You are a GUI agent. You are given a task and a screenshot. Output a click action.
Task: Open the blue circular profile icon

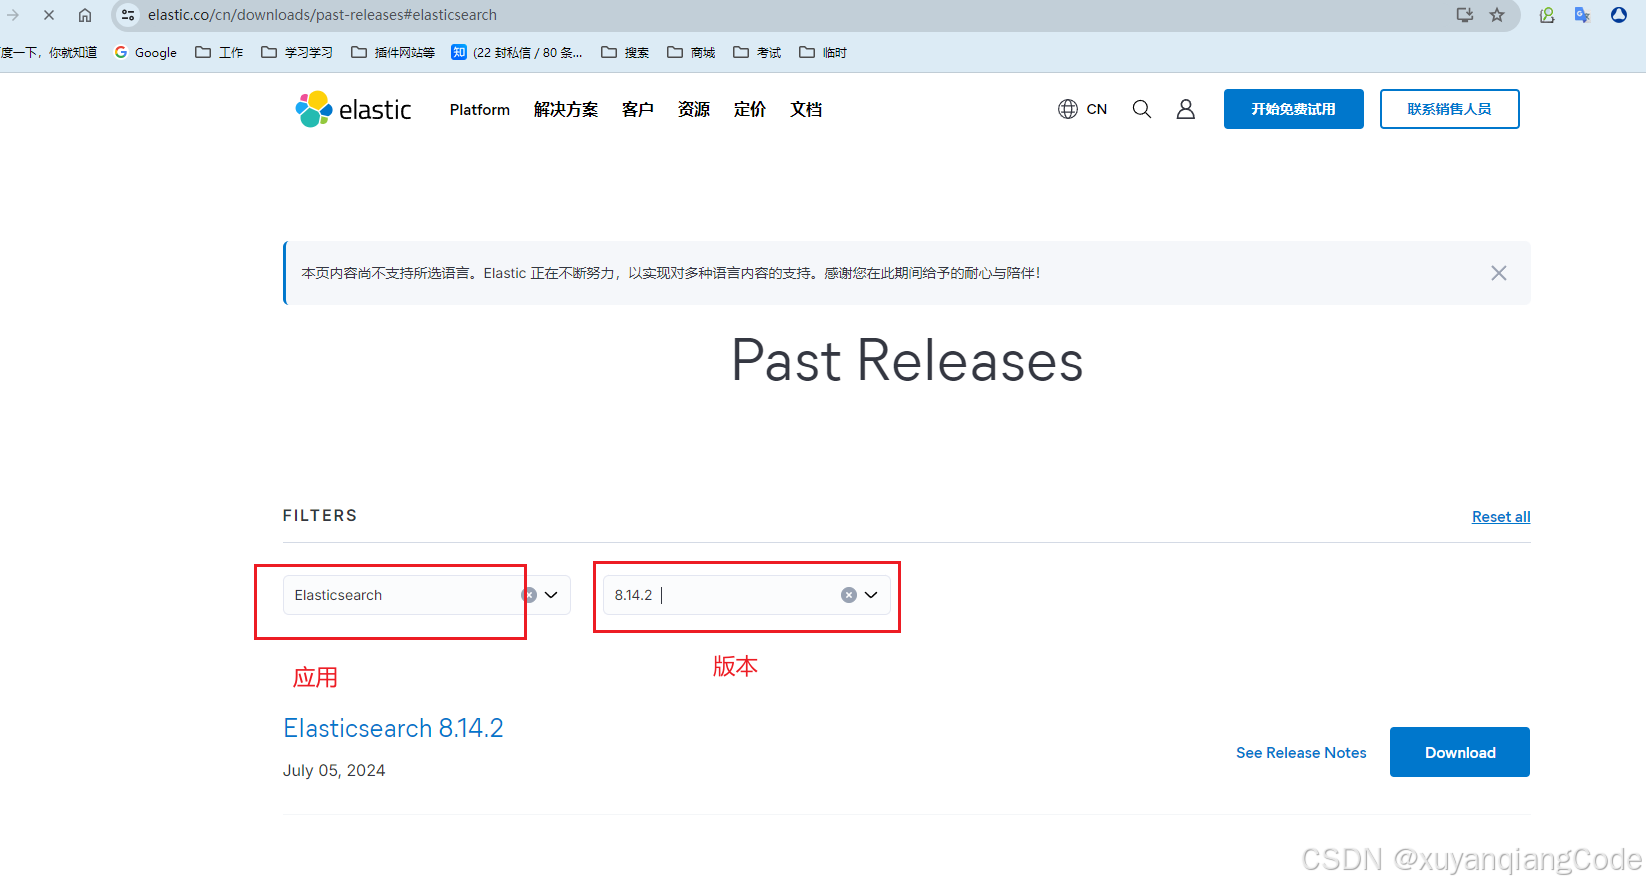pyautogui.click(x=1619, y=15)
